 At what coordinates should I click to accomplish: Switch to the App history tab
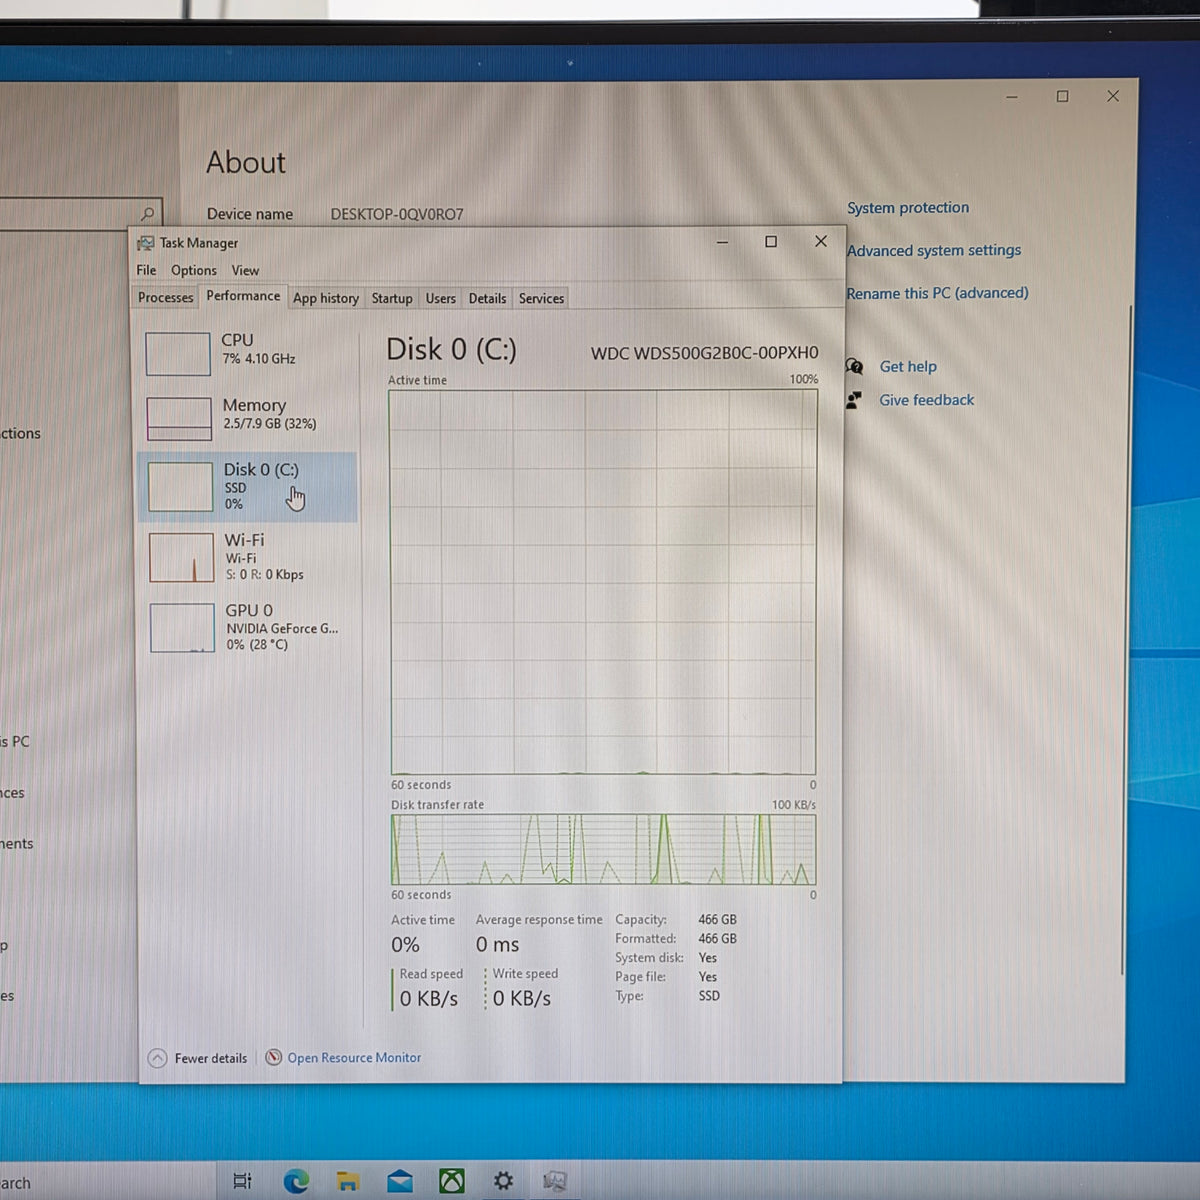pos(326,298)
